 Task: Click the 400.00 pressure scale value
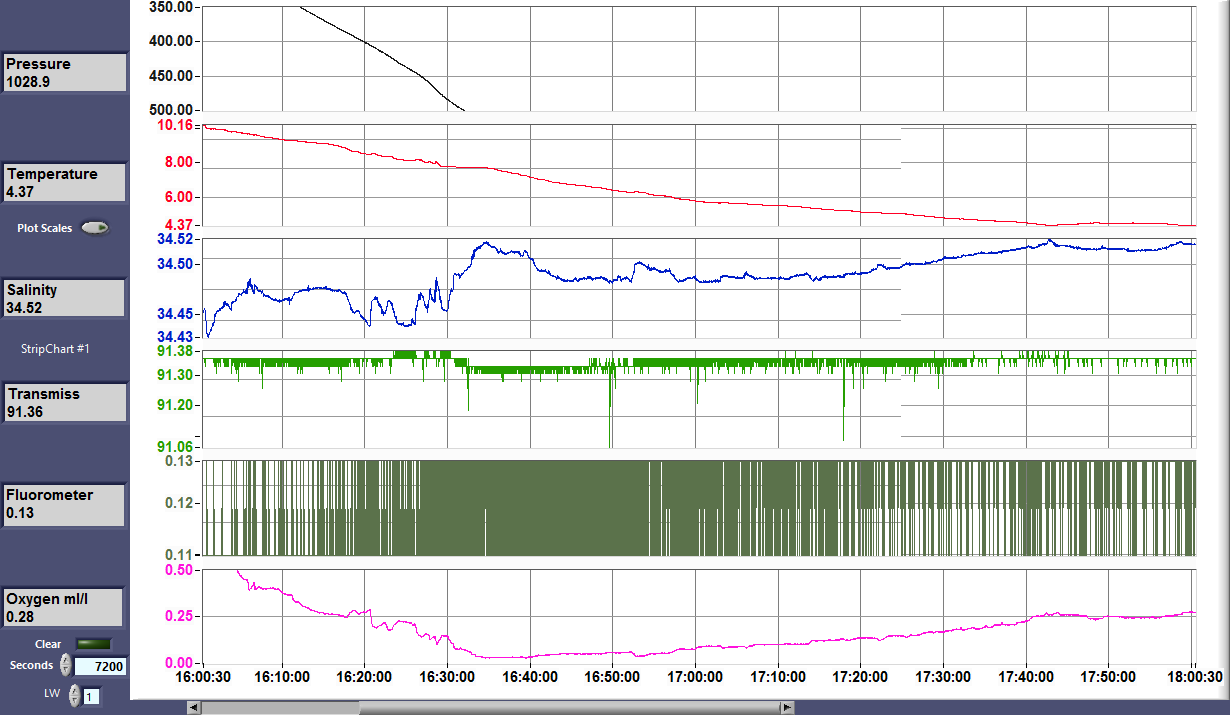point(171,41)
